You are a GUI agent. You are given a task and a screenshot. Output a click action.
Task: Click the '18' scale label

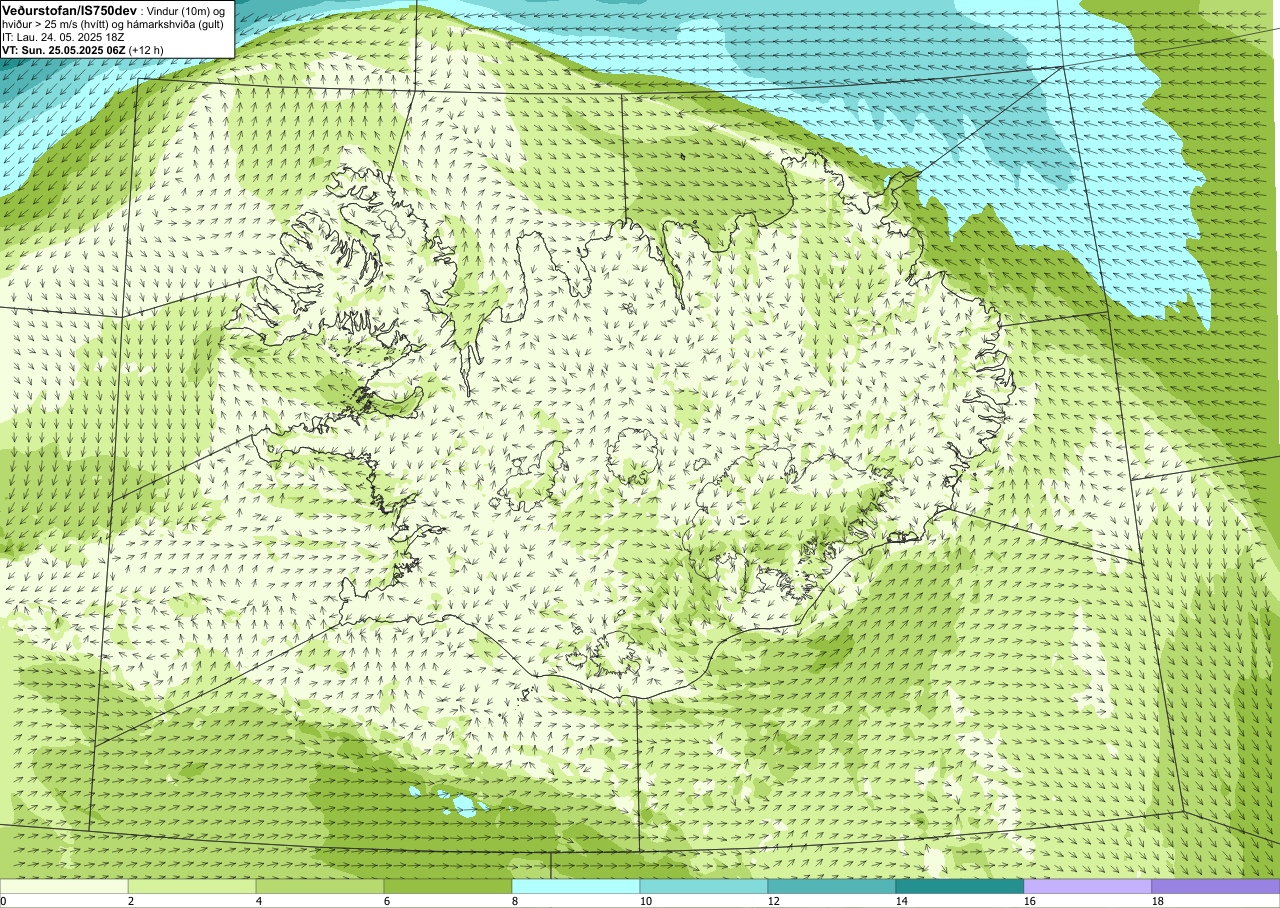point(1159,901)
